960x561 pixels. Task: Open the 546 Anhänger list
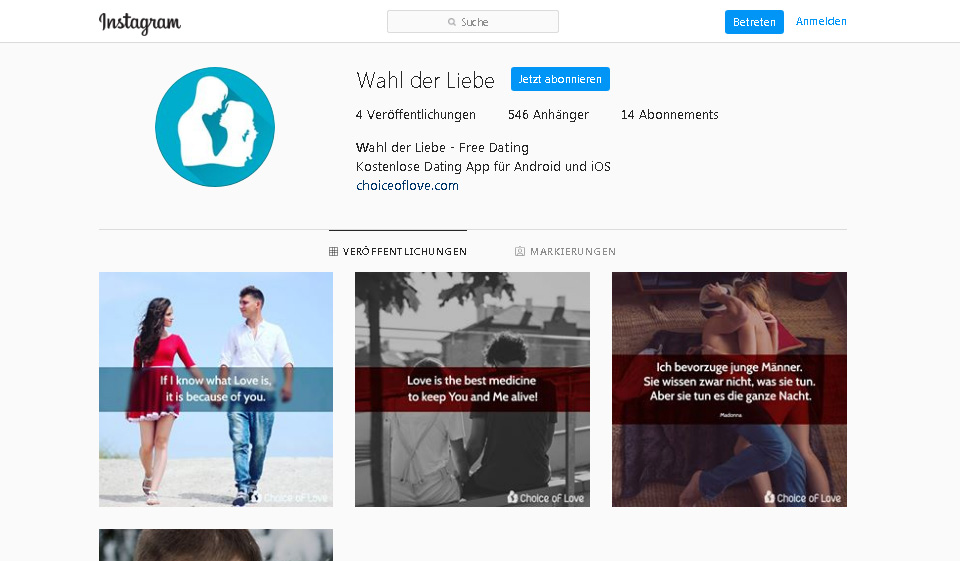tap(548, 115)
